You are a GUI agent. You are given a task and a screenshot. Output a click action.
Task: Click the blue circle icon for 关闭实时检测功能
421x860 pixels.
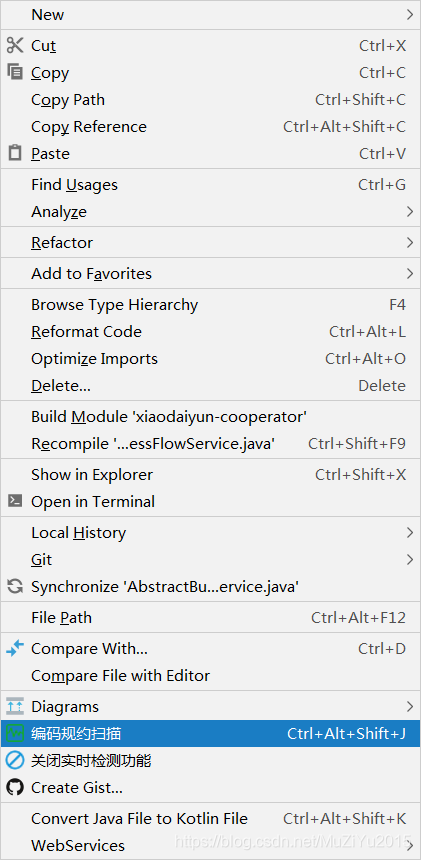coord(15,761)
